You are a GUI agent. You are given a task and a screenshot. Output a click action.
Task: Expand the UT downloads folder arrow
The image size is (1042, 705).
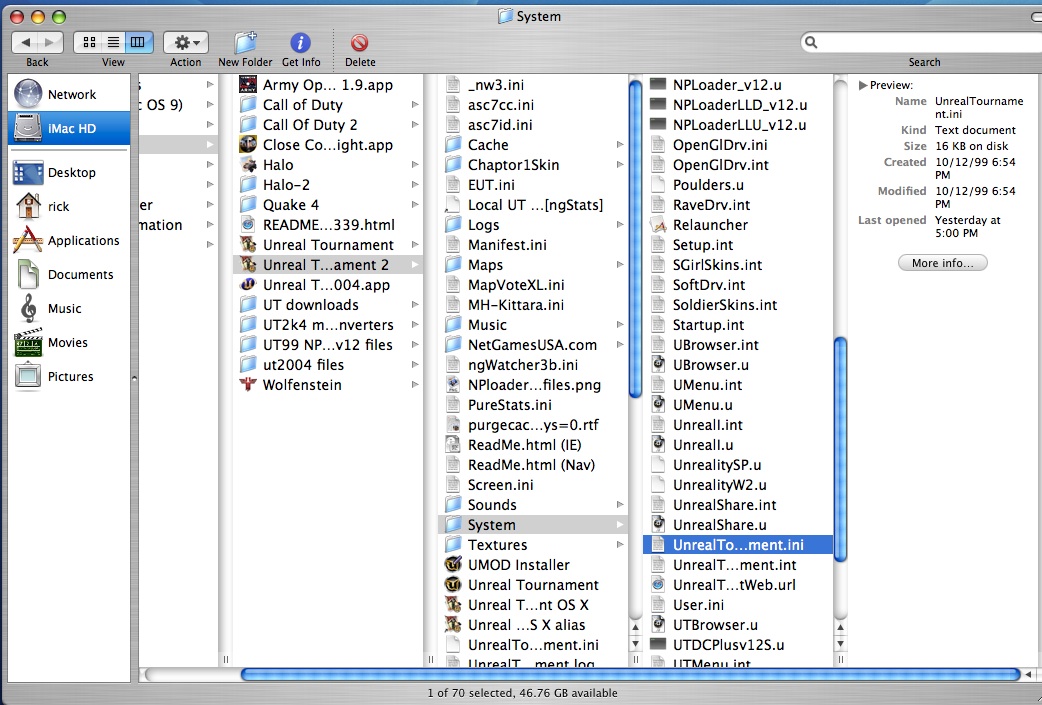pos(415,304)
